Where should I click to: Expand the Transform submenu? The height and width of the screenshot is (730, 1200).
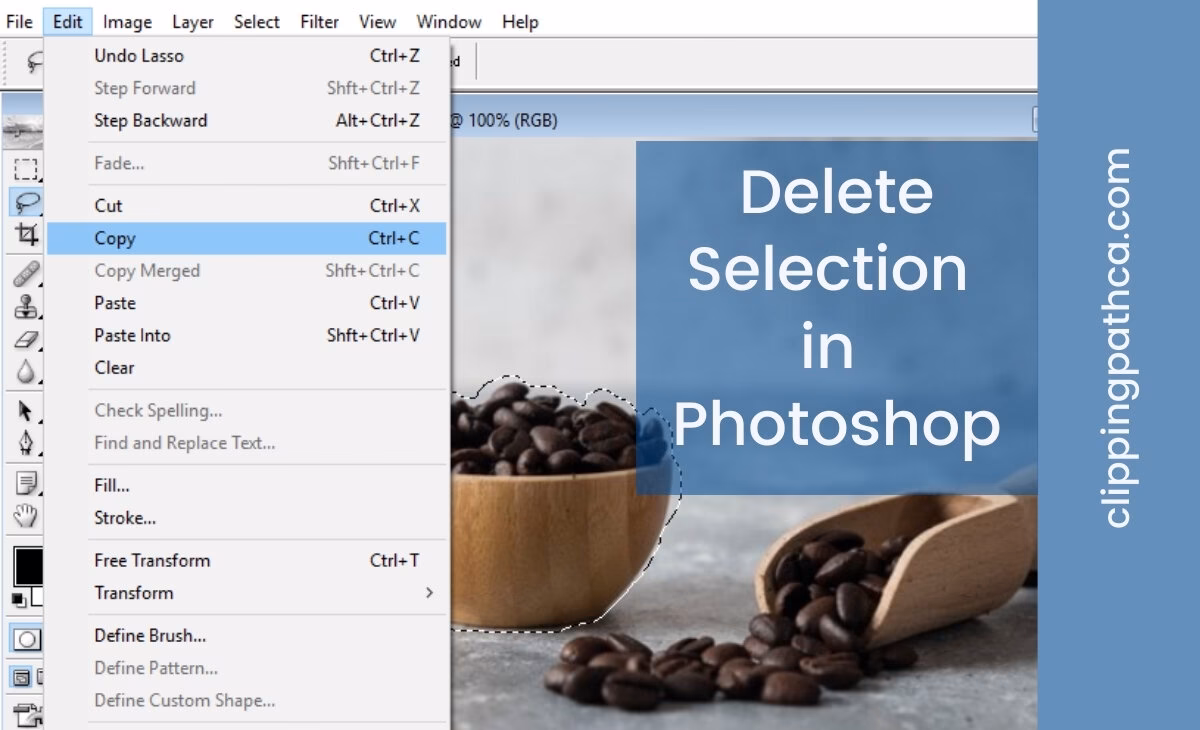133,593
